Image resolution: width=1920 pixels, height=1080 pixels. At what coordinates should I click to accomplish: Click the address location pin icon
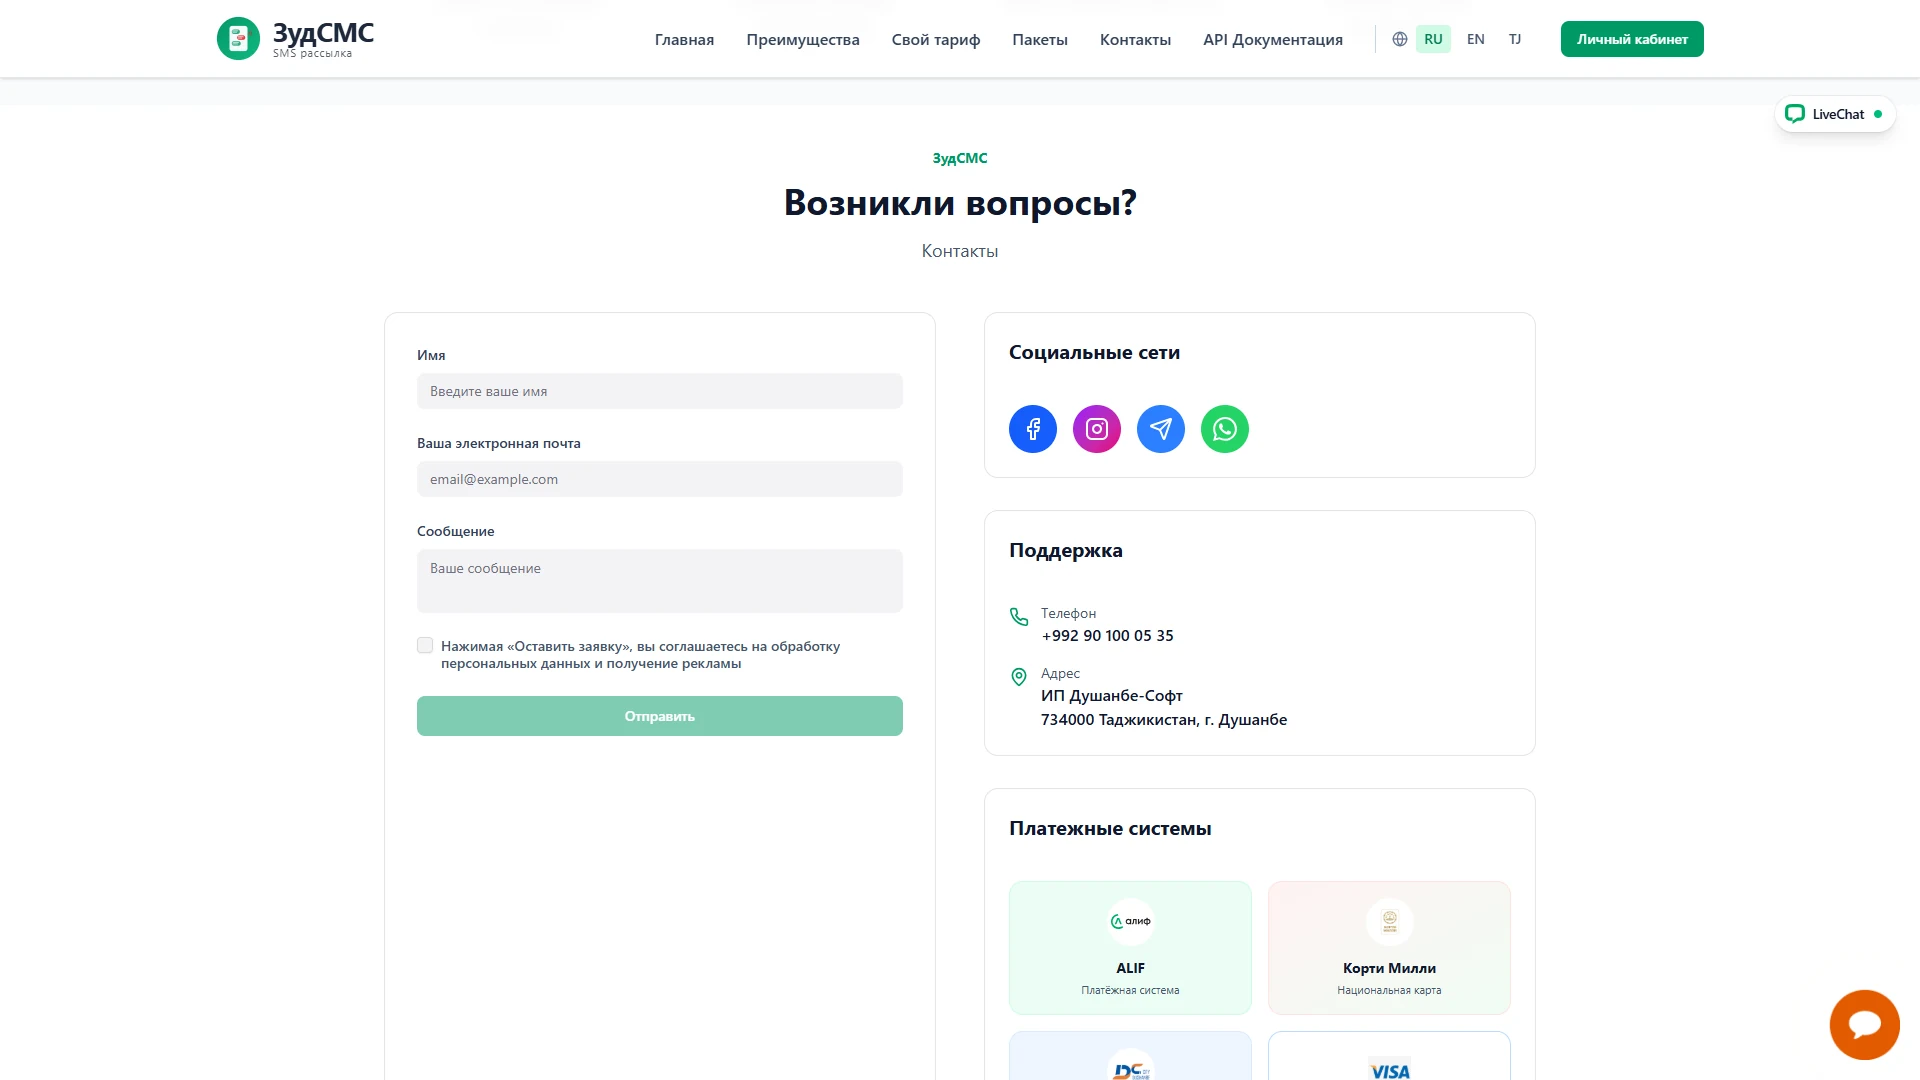tap(1019, 677)
